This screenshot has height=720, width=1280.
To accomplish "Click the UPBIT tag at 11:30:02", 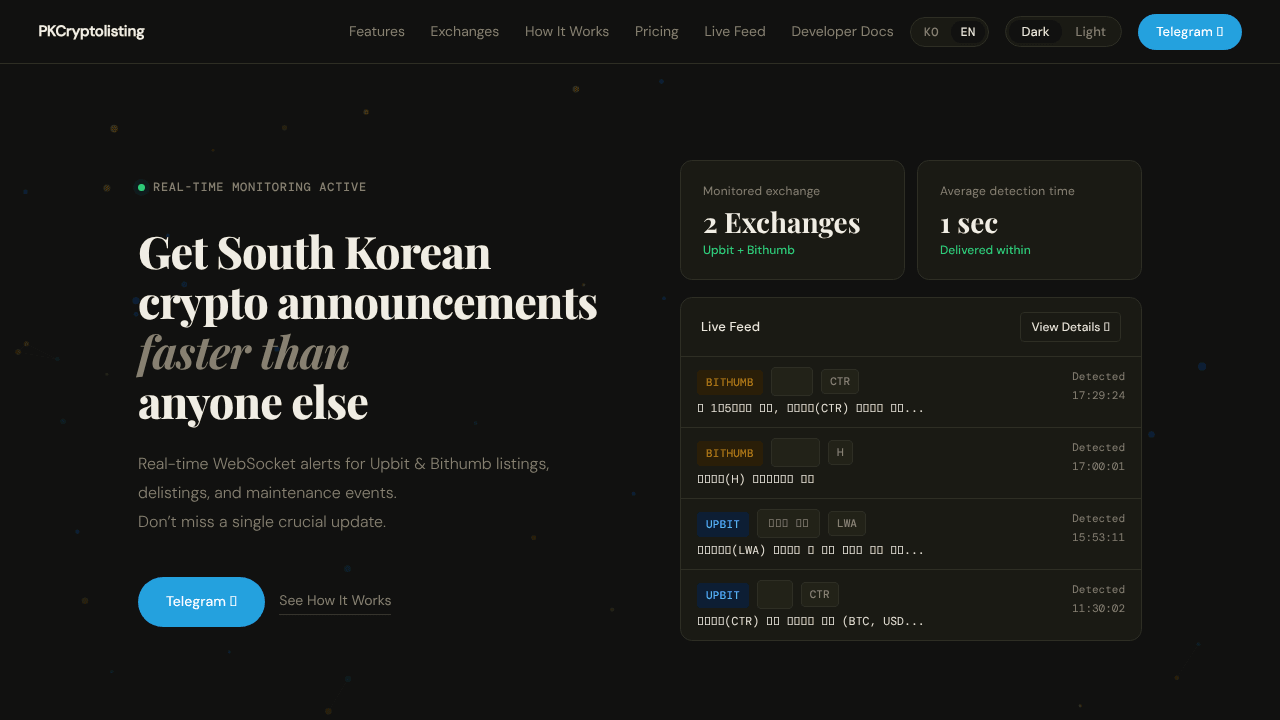I will tap(723, 595).
